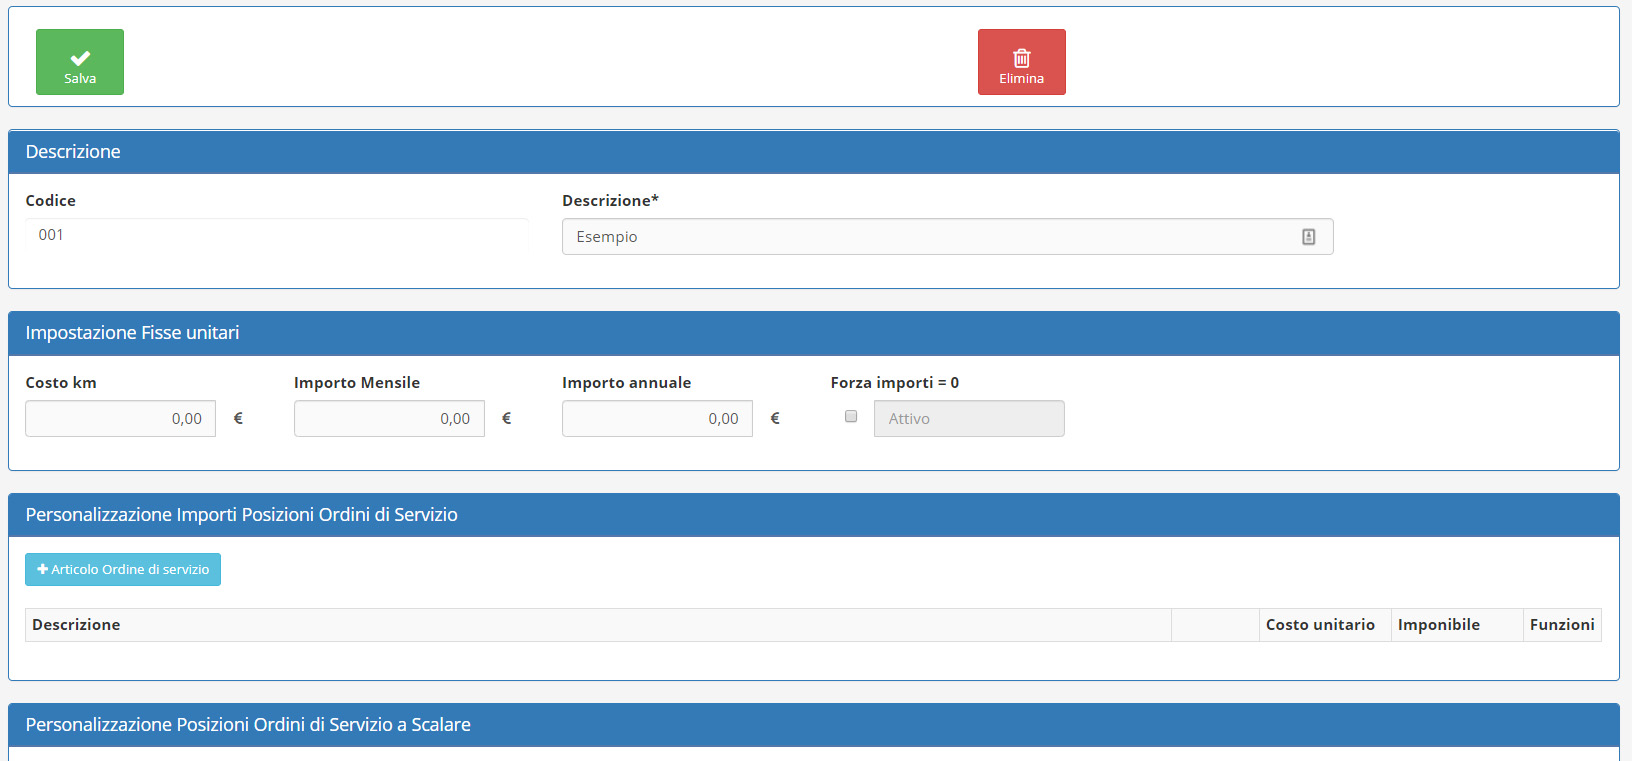Click the icon inside the Descrizione field
Image resolution: width=1632 pixels, height=761 pixels.
(x=1308, y=237)
